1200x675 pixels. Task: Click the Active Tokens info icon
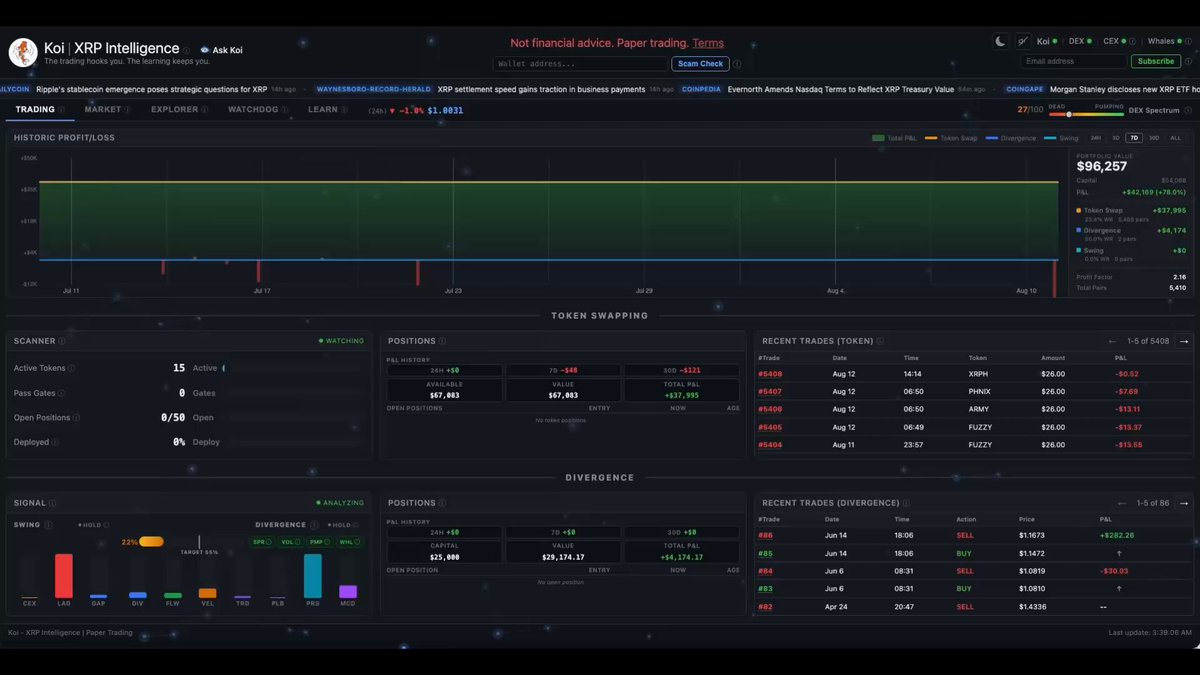pos(71,368)
